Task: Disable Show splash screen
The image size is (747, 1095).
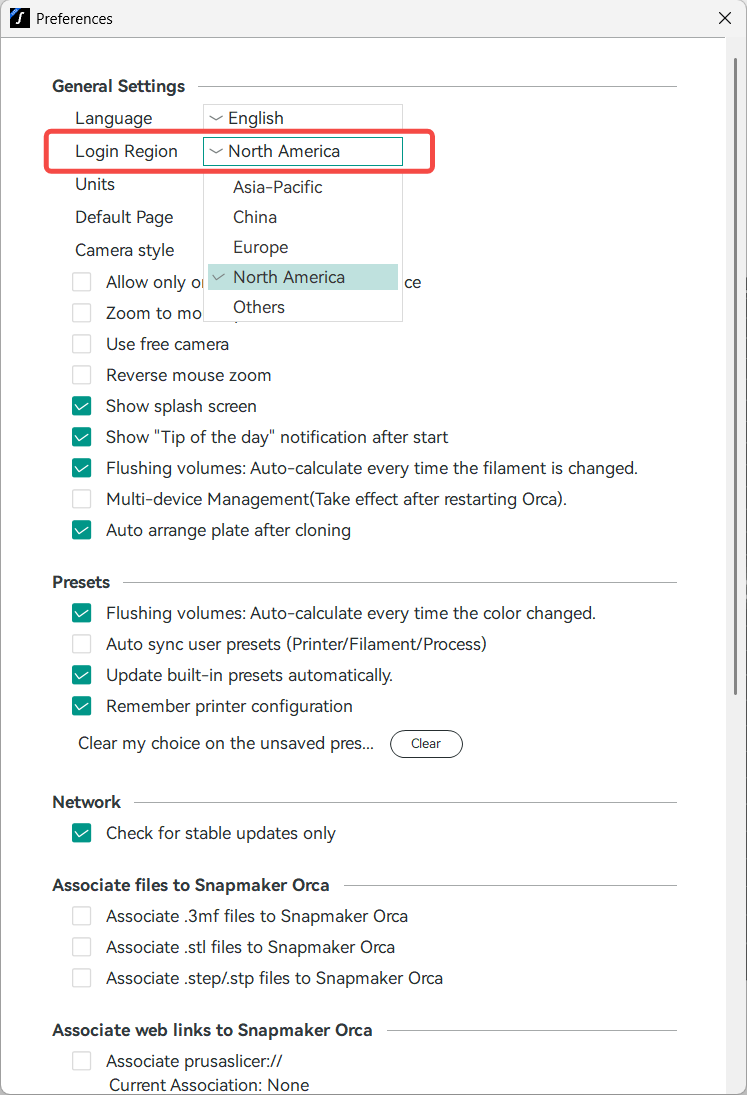Action: pos(82,406)
